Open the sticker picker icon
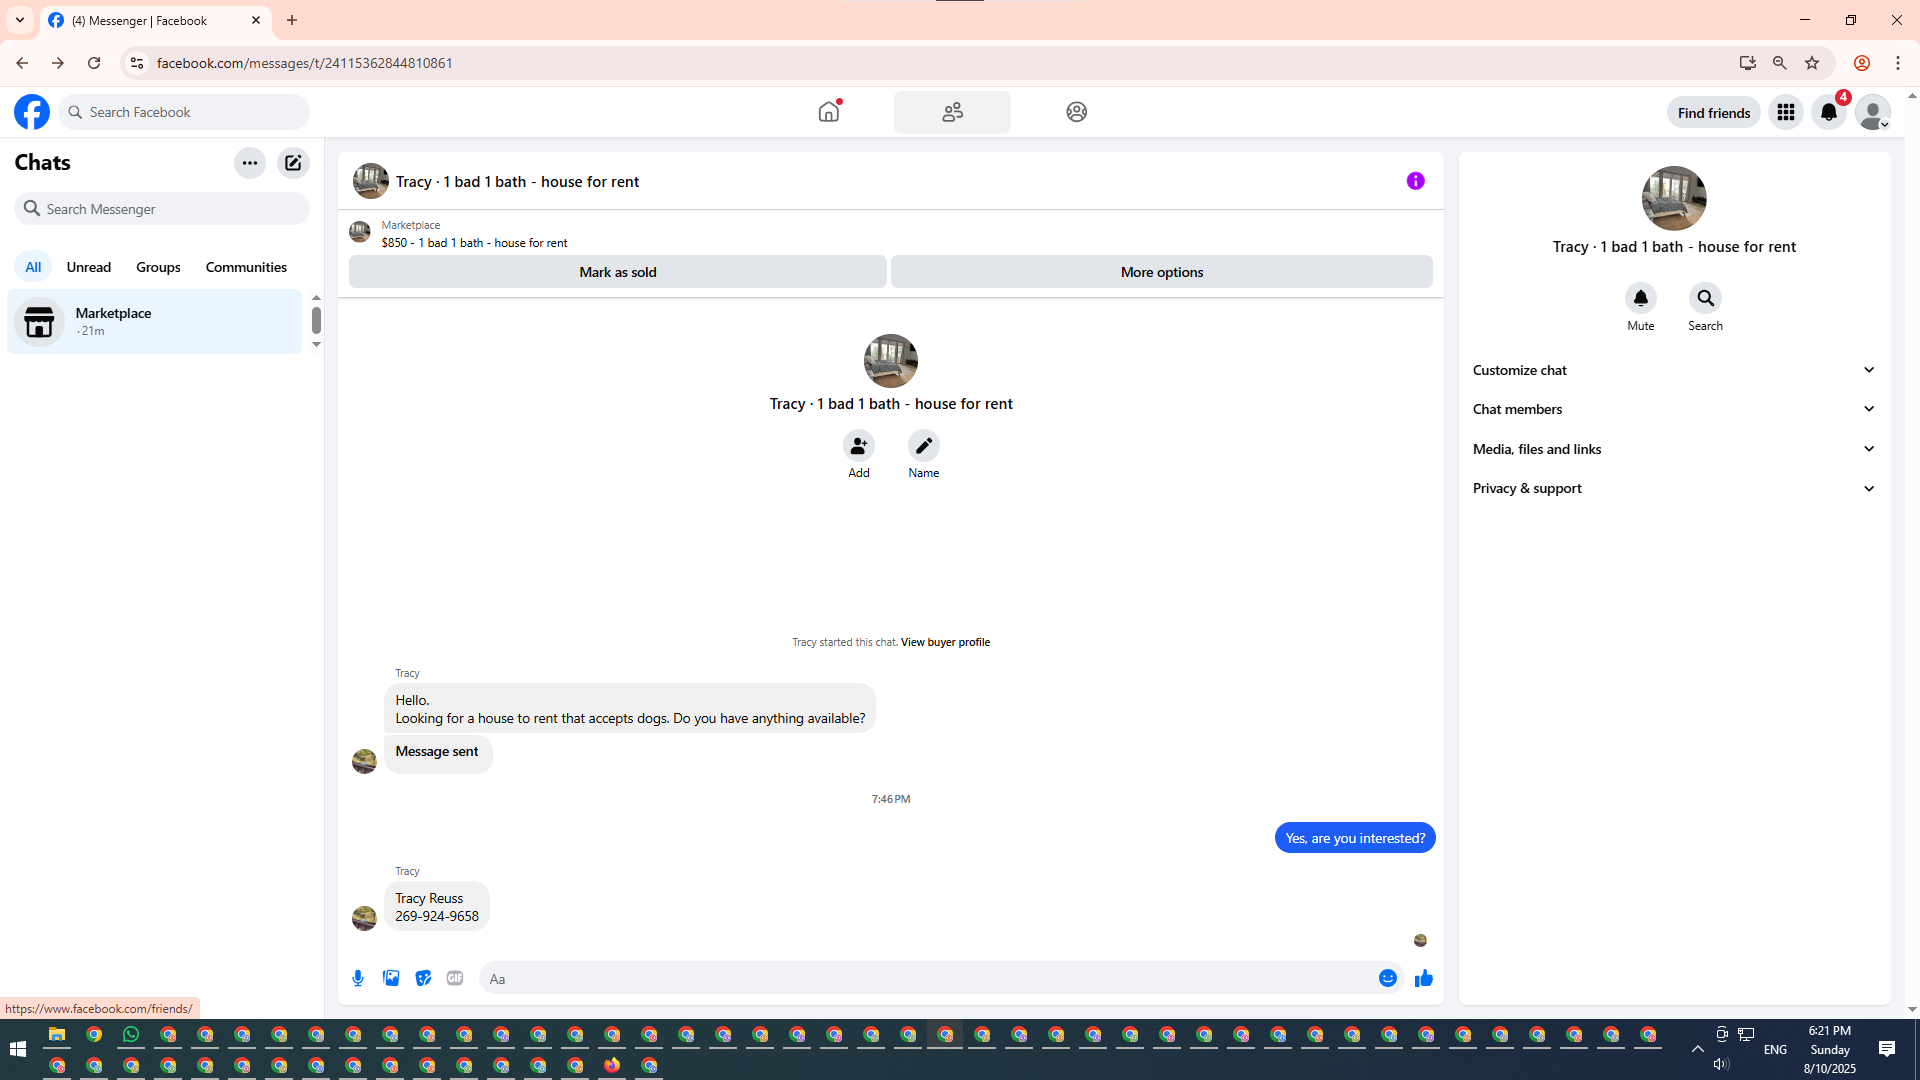 [x=423, y=978]
